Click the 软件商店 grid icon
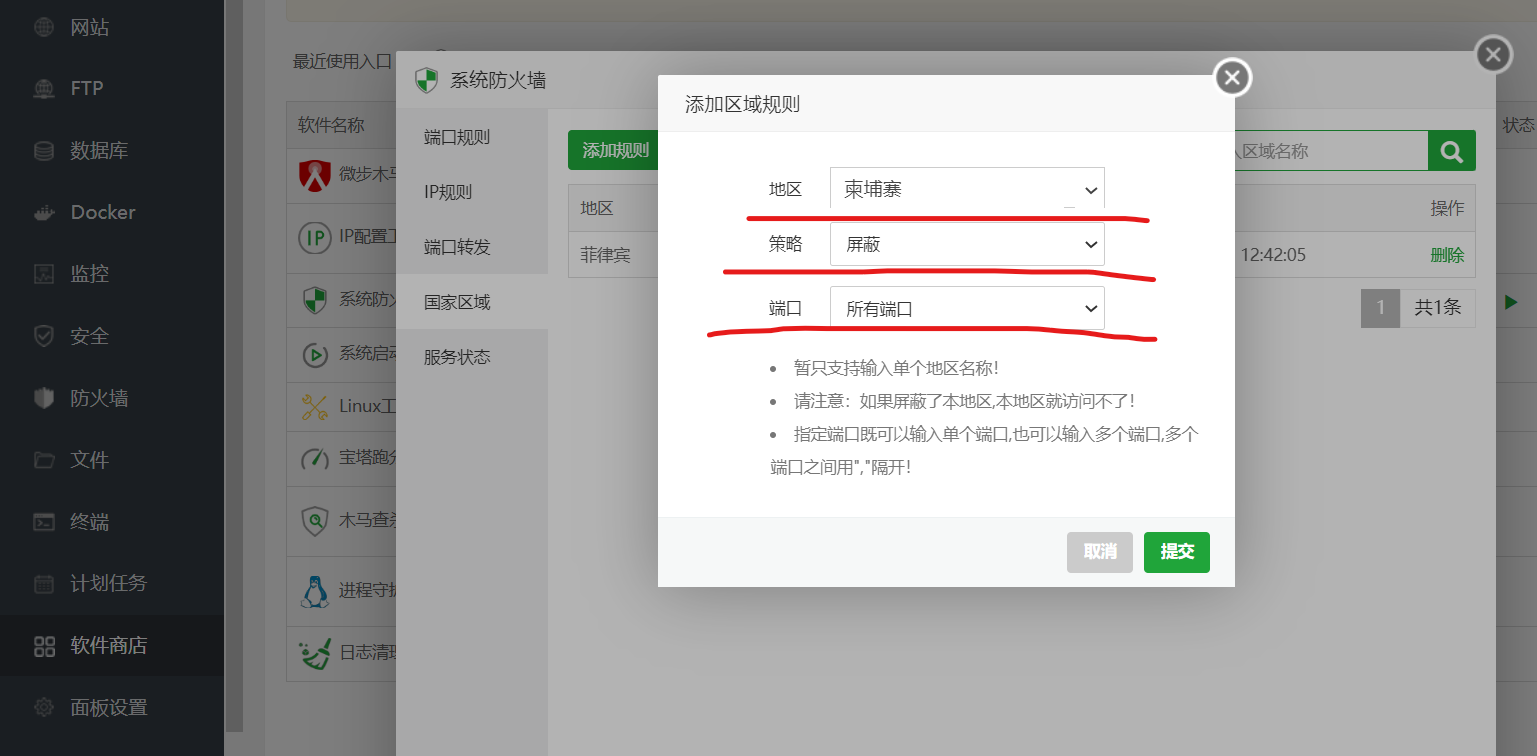The image size is (1537, 756). point(44,646)
